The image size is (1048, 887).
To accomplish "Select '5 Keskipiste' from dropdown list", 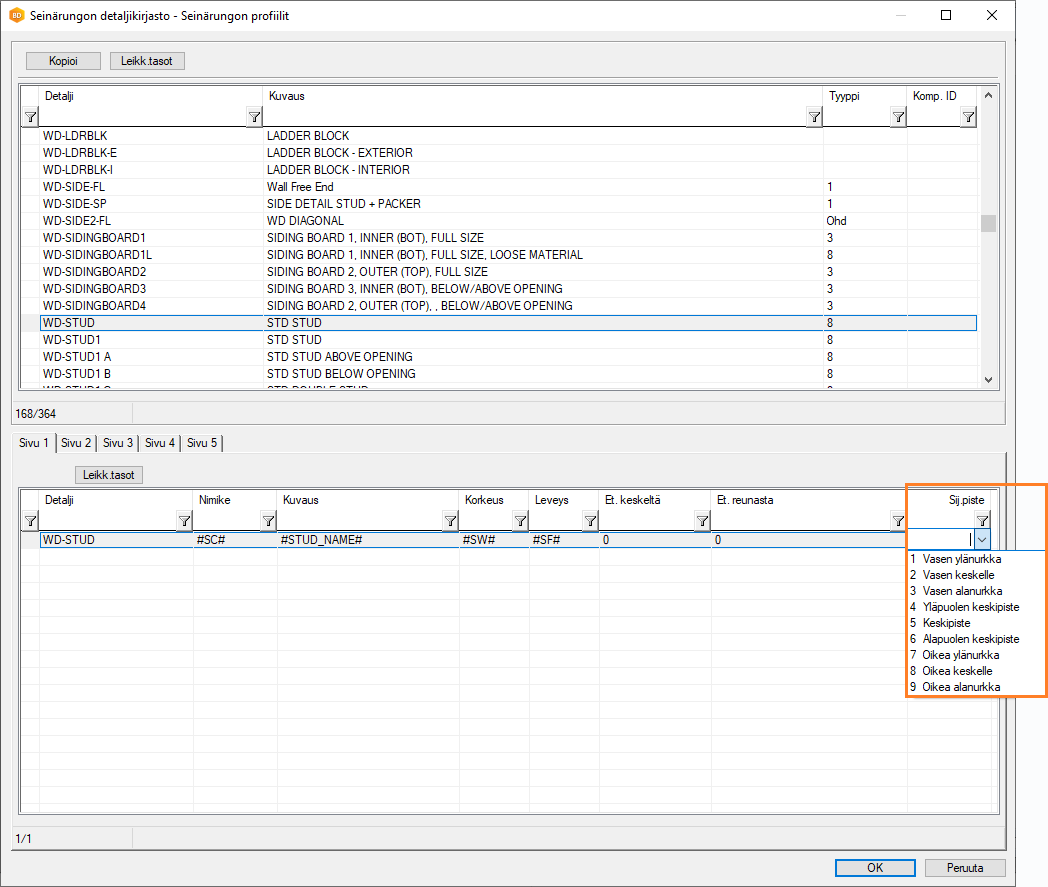I will [x=946, y=623].
